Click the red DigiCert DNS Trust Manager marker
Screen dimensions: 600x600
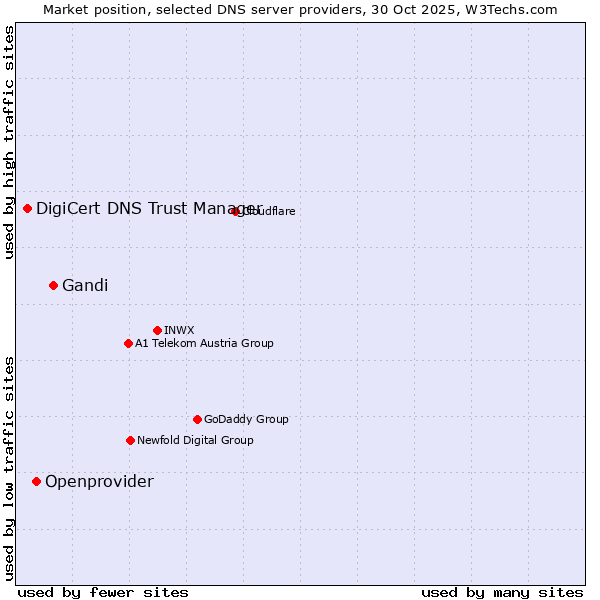point(28,208)
